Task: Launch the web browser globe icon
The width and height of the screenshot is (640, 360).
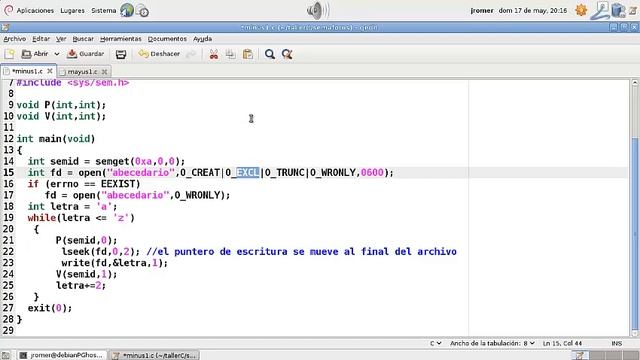Action: coord(127,10)
